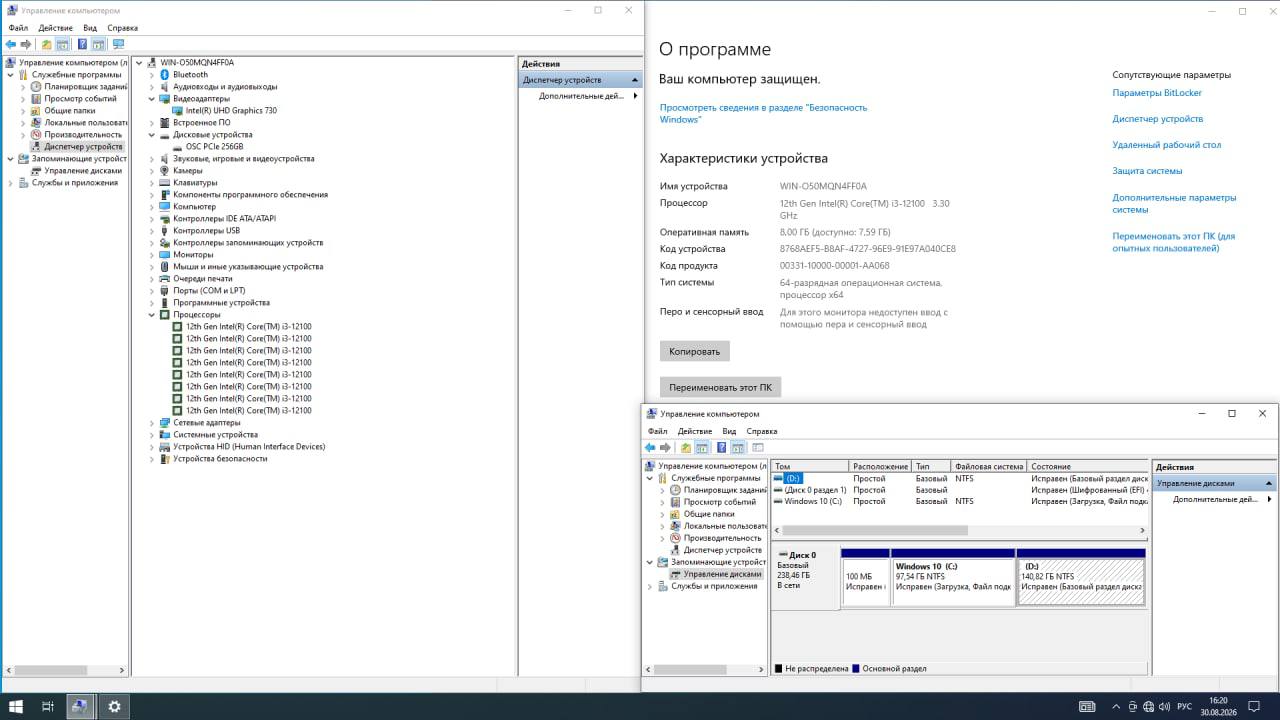Collapse the Дисковые устройства category
1280x720 pixels.
152,135
